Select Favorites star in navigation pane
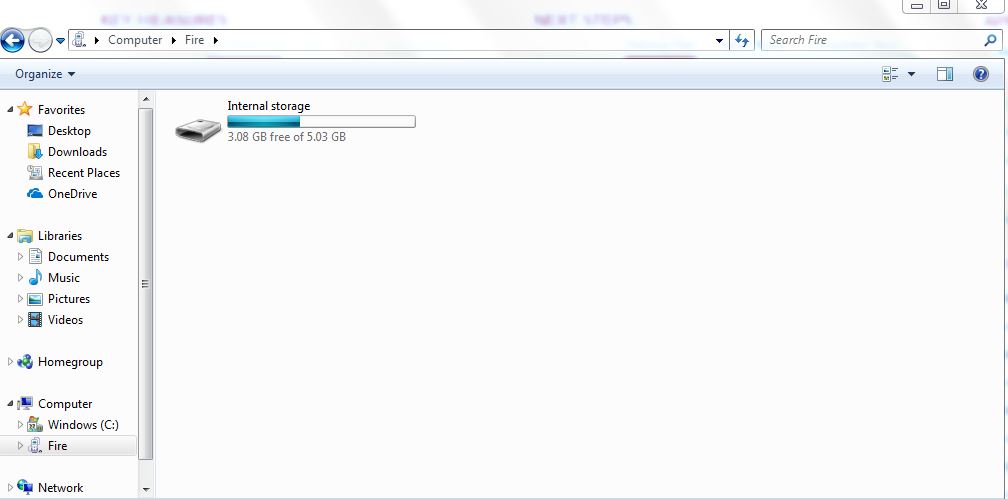 coord(25,109)
